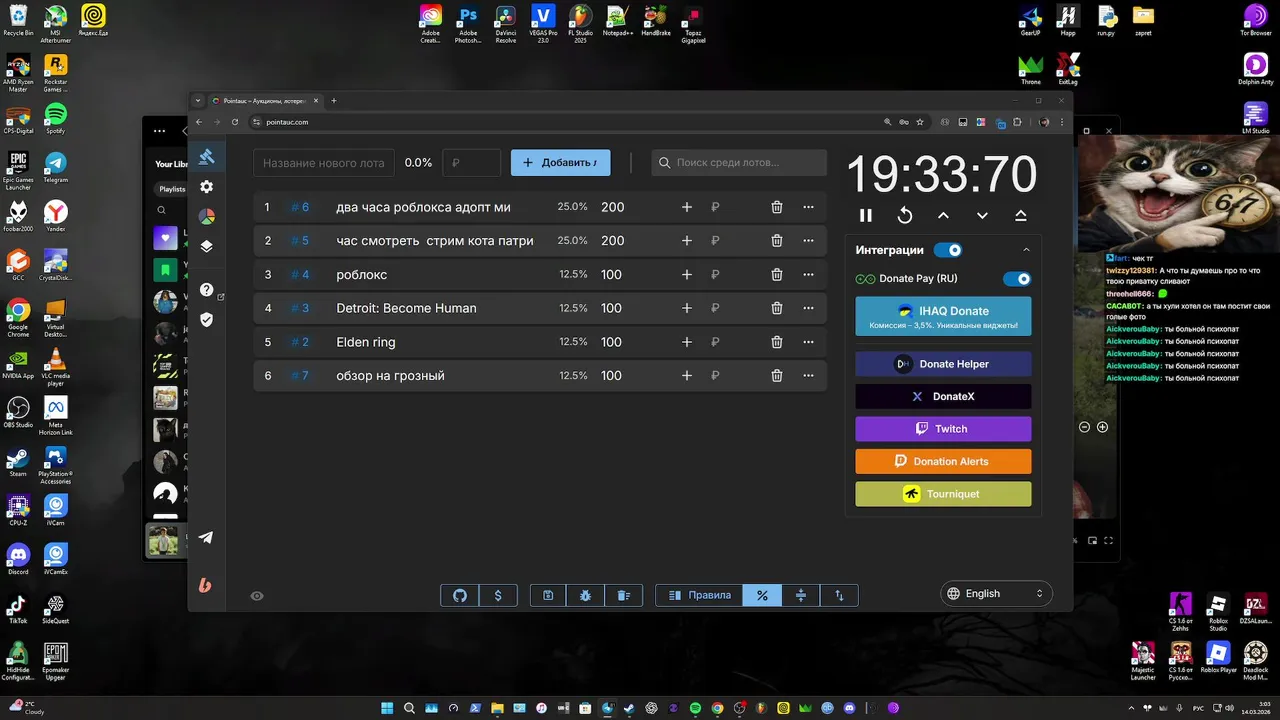1280x720 pixels.
Task: Open Windows taskbar search
Action: click(409, 708)
